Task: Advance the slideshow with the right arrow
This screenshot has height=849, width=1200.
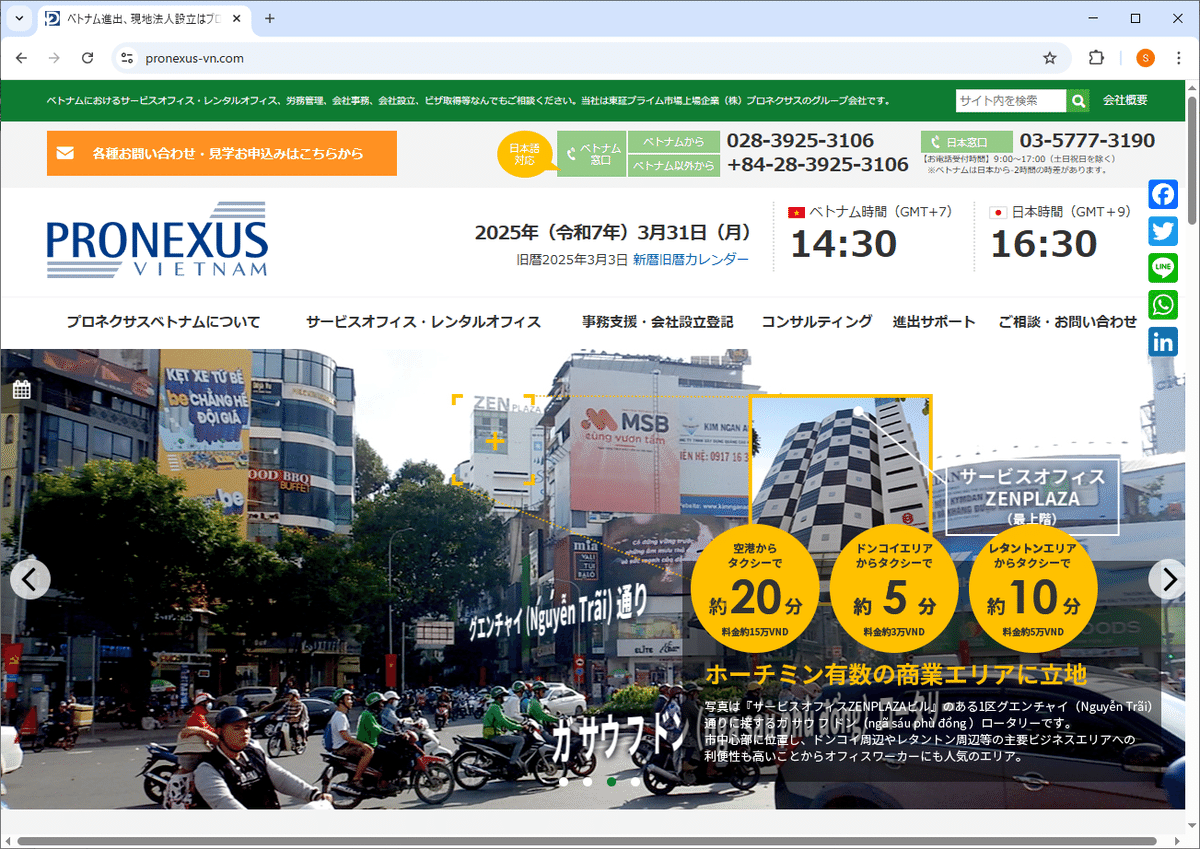Action: coord(1168,579)
